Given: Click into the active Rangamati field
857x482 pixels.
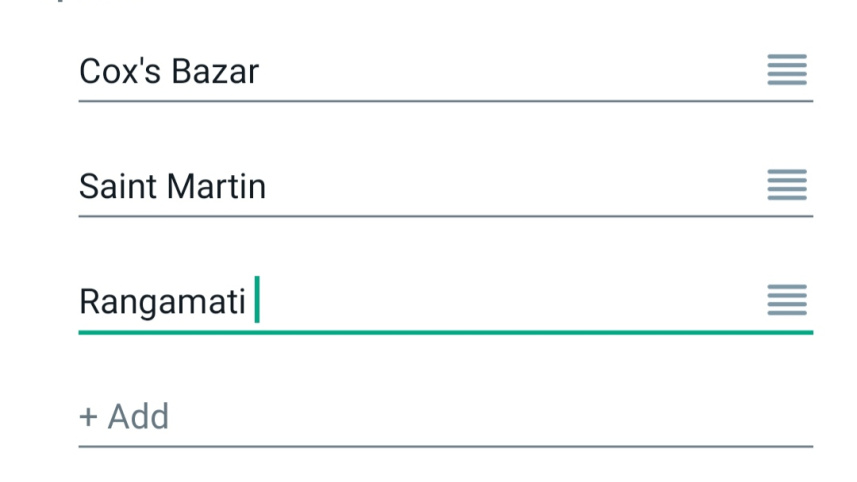Looking at the screenshot, I should point(400,301).
